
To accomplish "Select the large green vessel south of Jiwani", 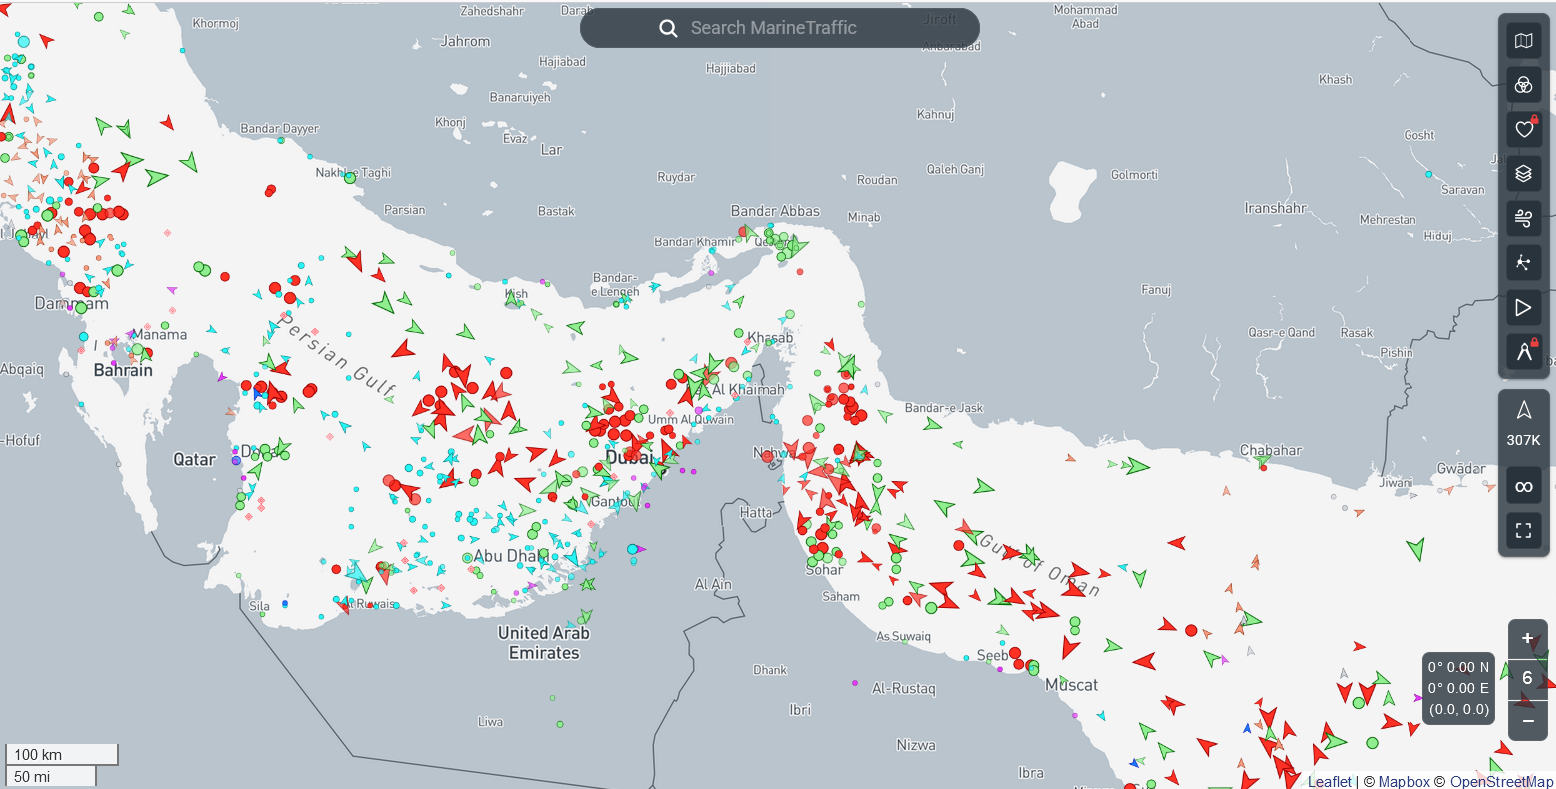I will [1415, 548].
